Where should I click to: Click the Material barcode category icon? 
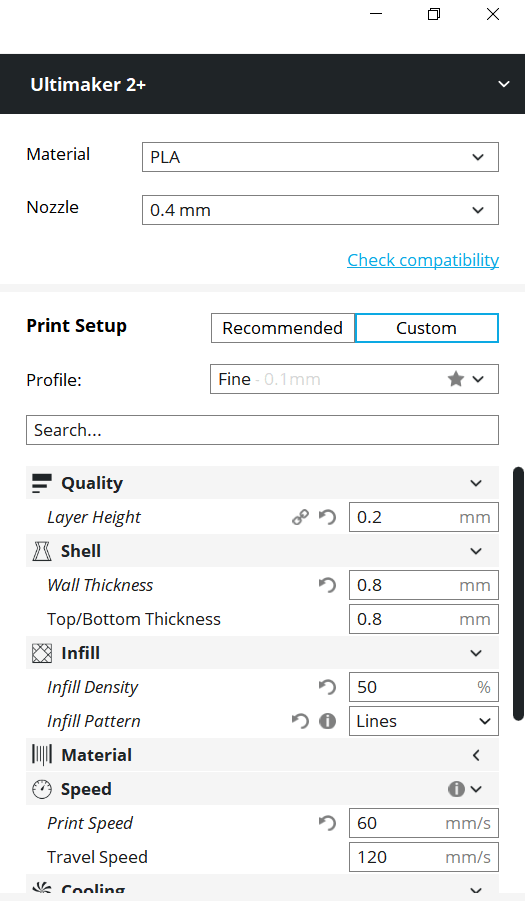[42, 755]
